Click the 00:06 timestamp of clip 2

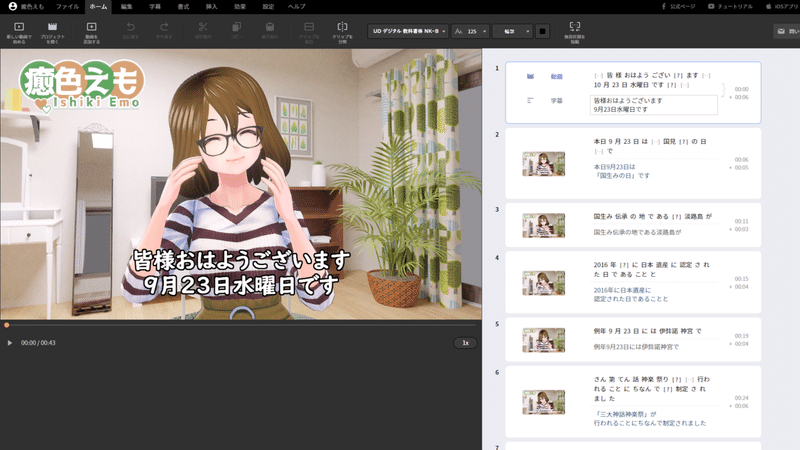tap(741, 160)
